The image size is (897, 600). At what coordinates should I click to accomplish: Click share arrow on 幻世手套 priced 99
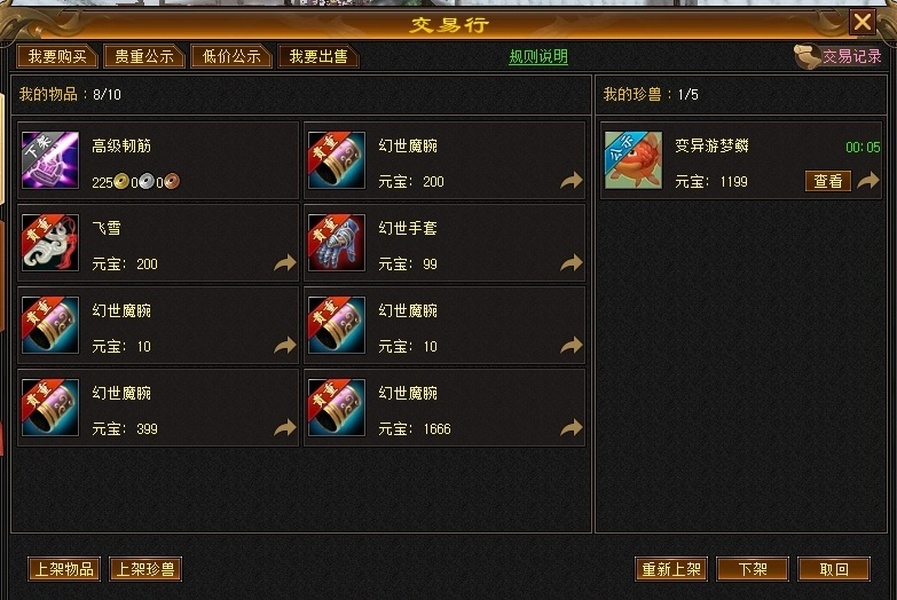[571, 263]
